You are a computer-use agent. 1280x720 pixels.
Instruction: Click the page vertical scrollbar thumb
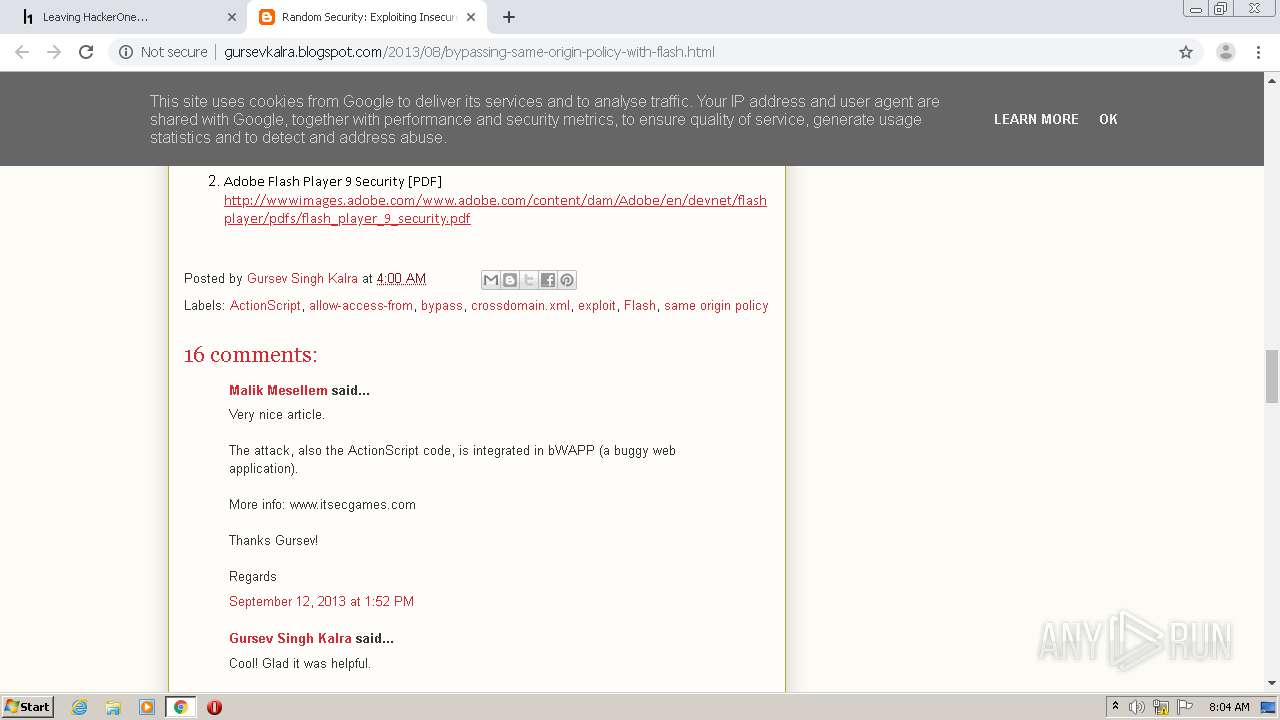1272,376
